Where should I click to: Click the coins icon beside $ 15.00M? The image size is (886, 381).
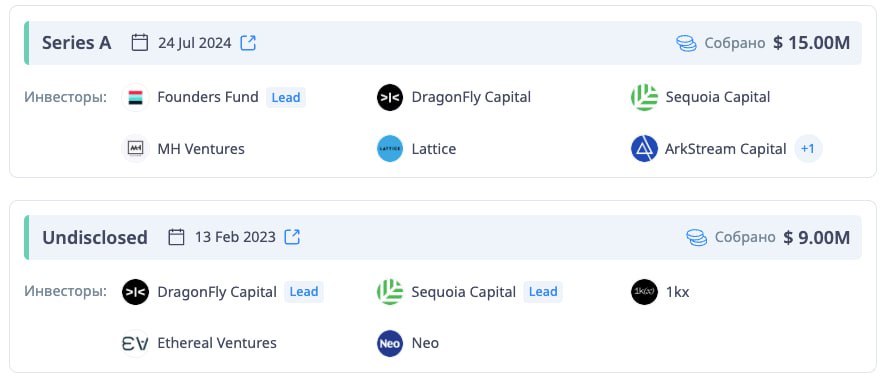tap(686, 44)
